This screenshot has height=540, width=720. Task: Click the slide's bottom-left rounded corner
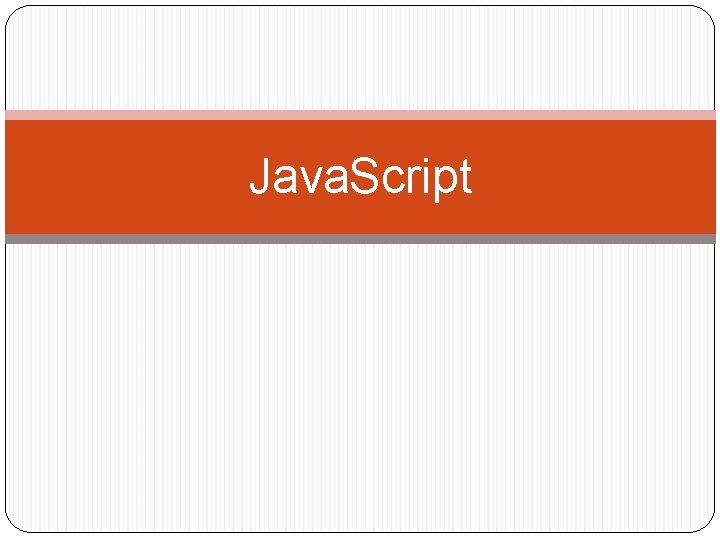click(x=14, y=524)
